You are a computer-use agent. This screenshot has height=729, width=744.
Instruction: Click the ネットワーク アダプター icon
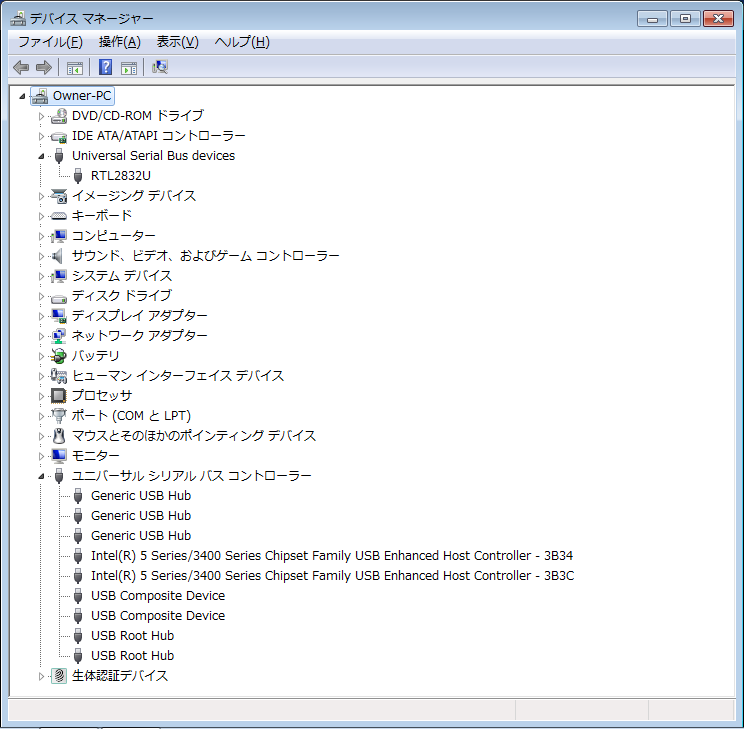pos(59,336)
